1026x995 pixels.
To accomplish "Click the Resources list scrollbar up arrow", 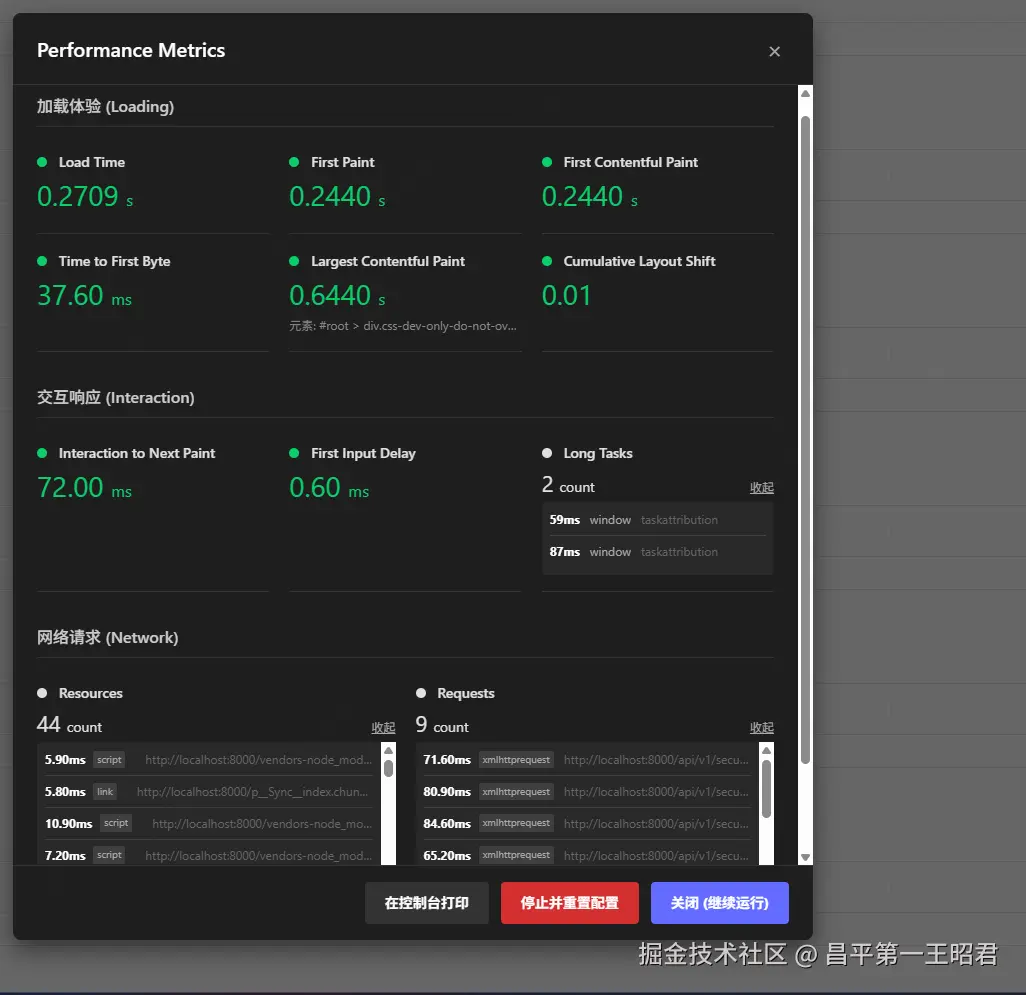I will click(x=388, y=750).
